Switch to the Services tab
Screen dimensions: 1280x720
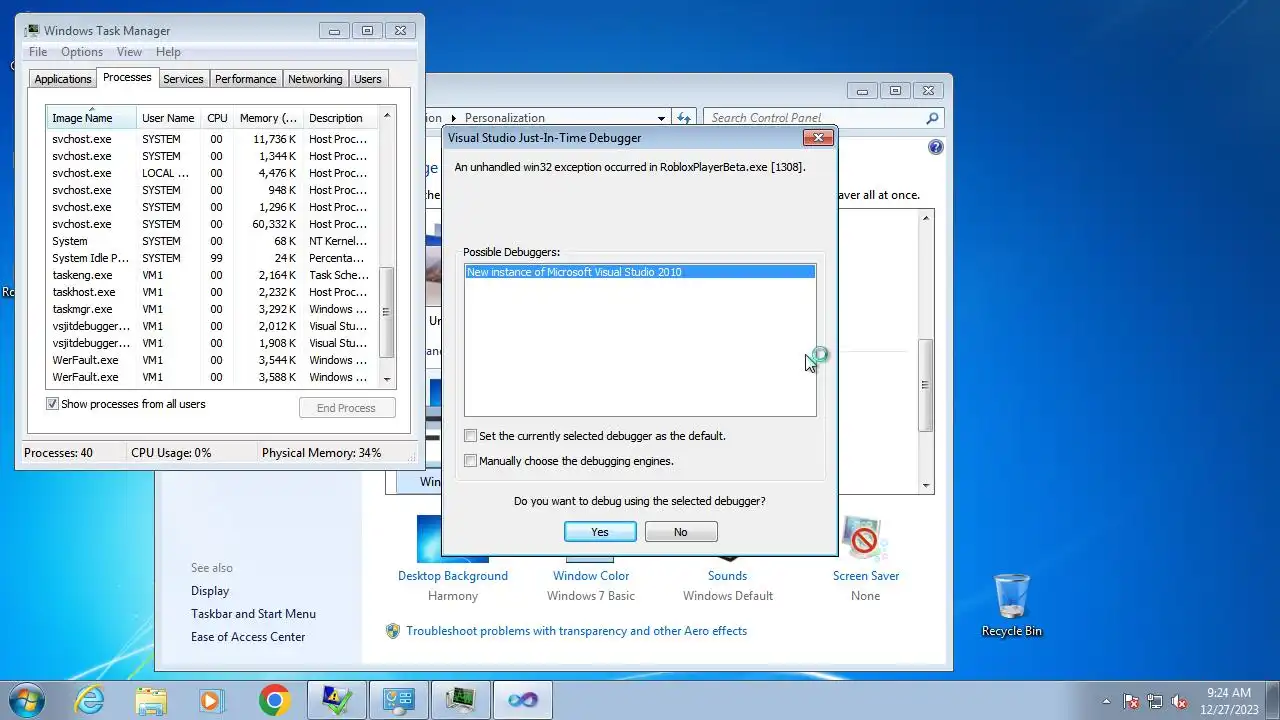pyautogui.click(x=183, y=79)
